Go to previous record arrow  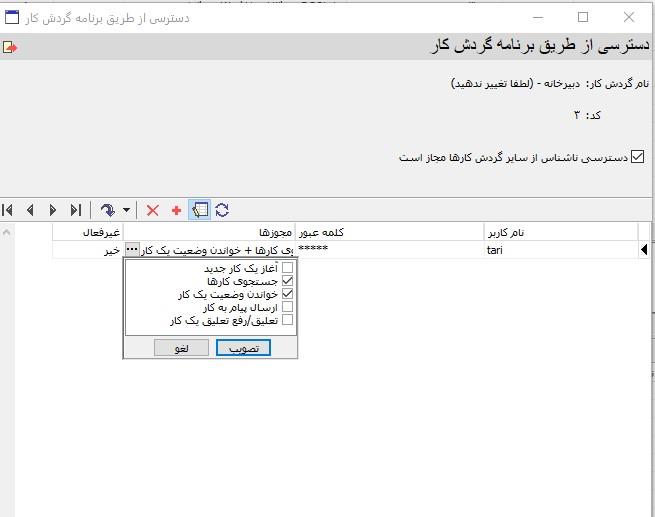[x=30, y=210]
